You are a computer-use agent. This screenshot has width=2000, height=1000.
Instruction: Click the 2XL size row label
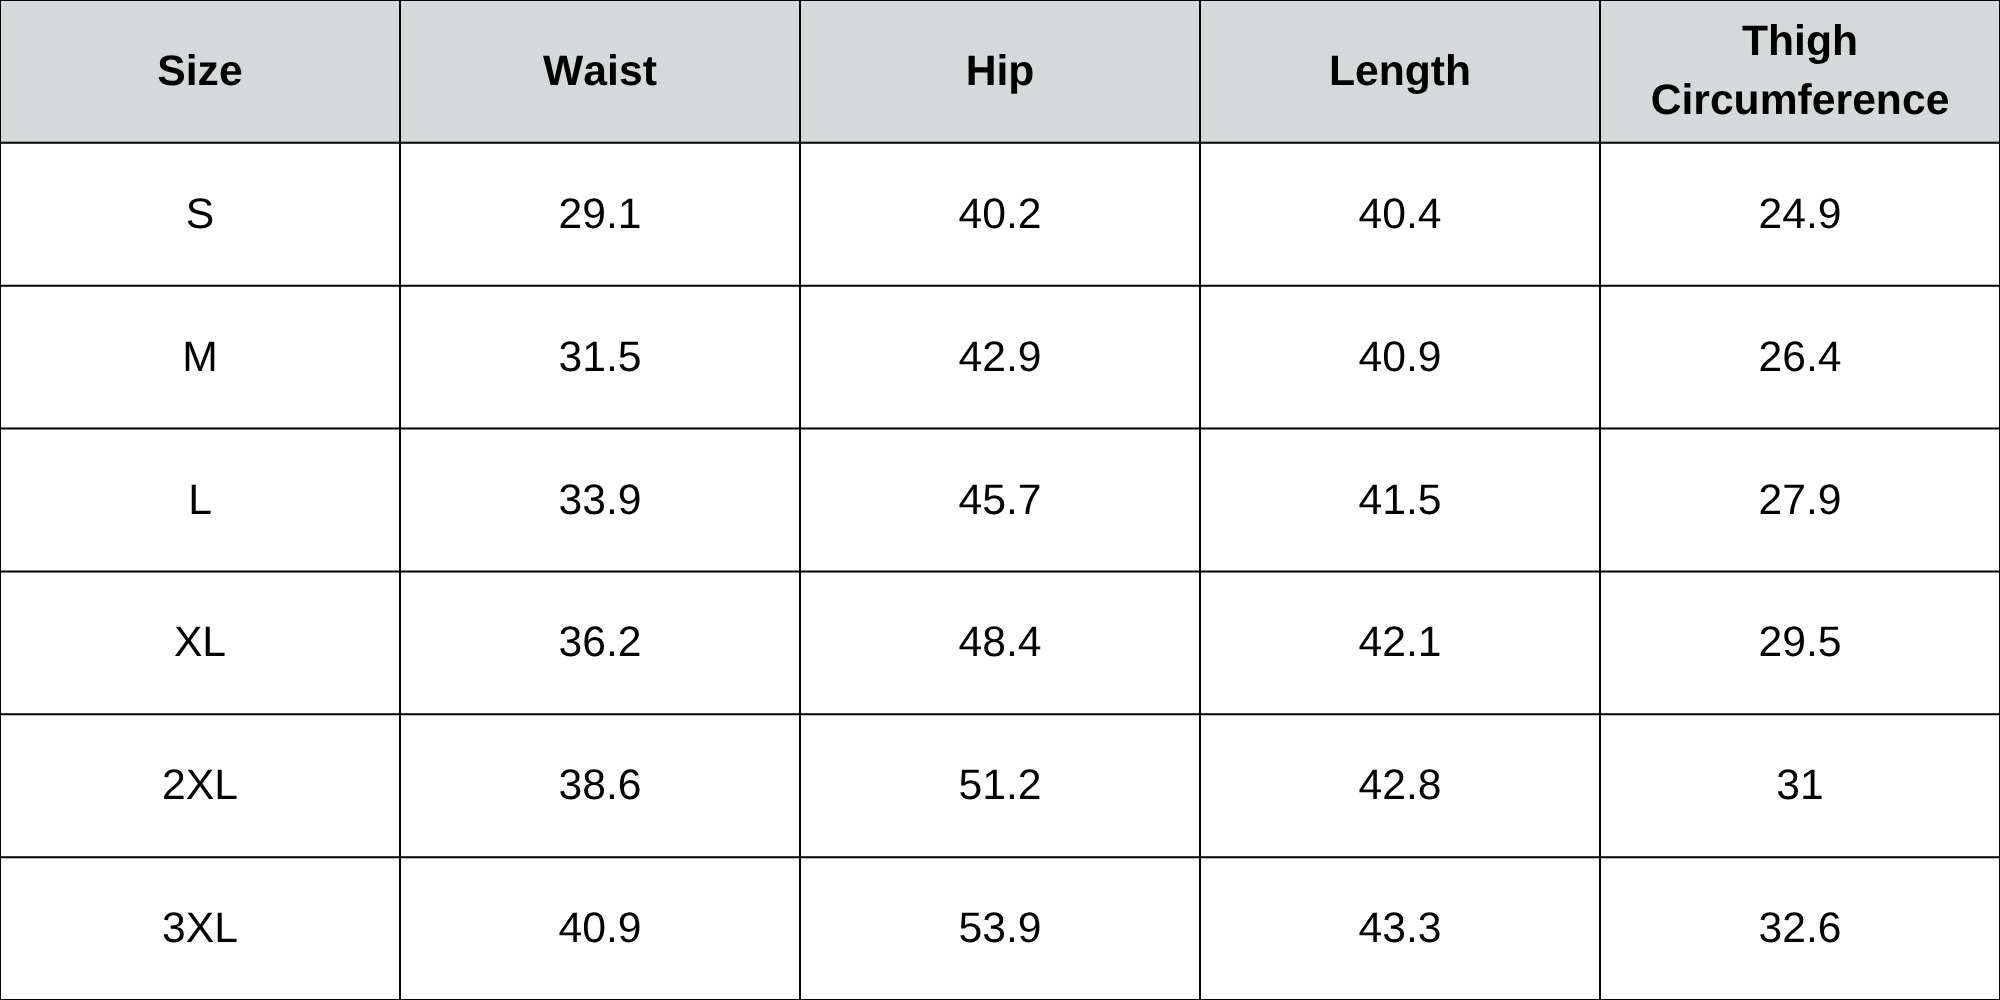(x=200, y=785)
